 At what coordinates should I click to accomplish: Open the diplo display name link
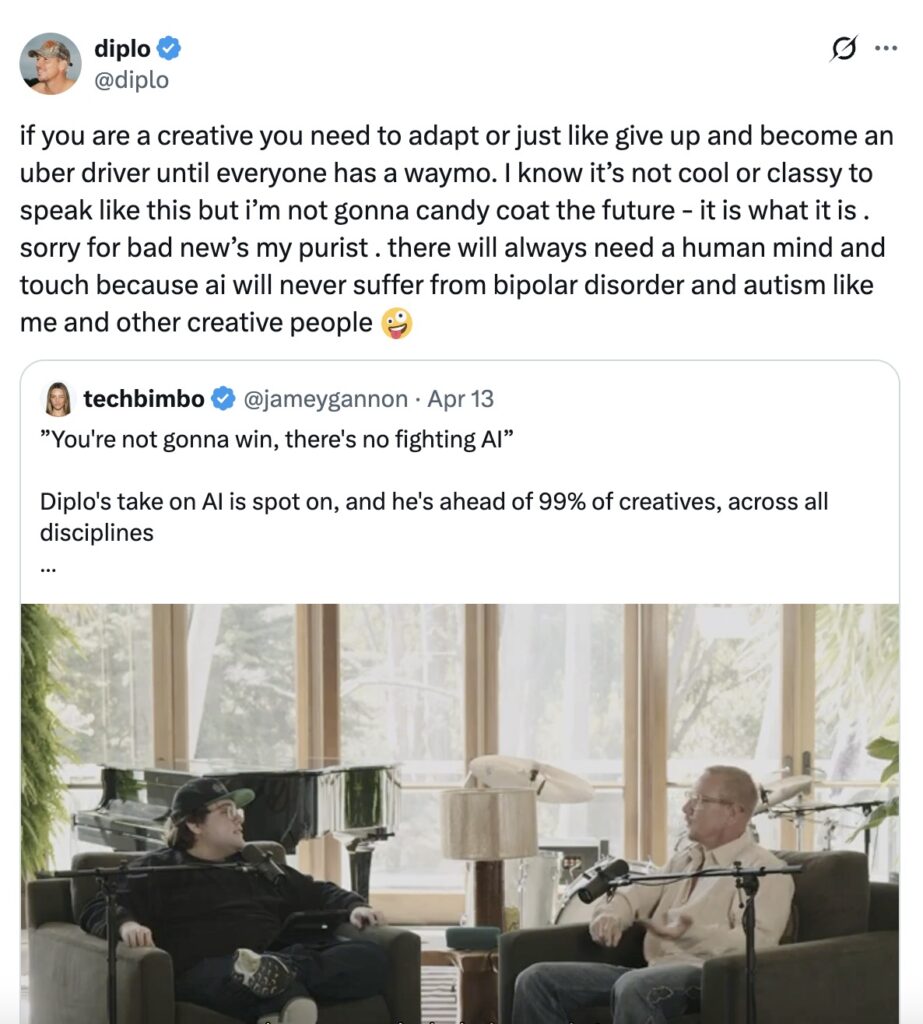coord(123,48)
